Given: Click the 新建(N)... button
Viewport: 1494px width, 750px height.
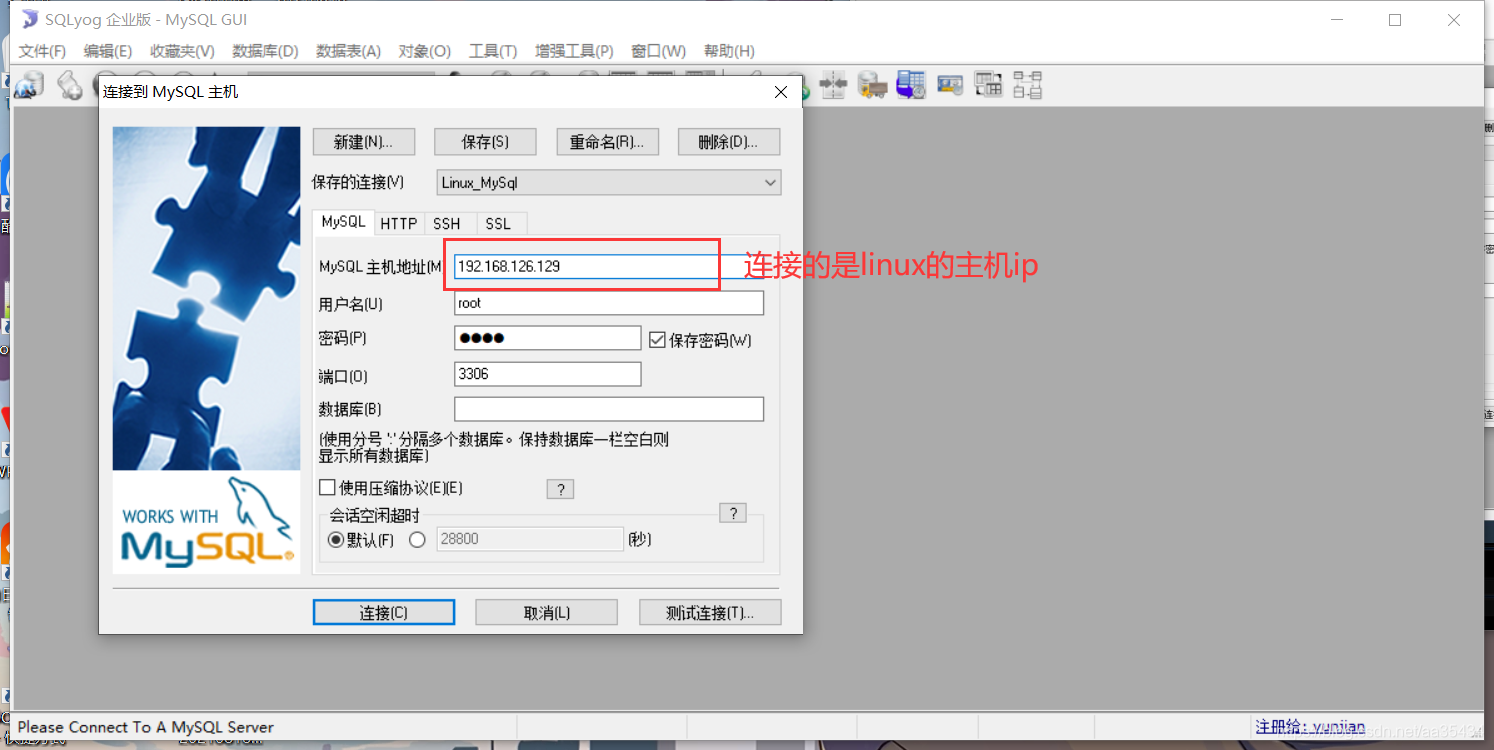Looking at the screenshot, I should (x=362, y=142).
